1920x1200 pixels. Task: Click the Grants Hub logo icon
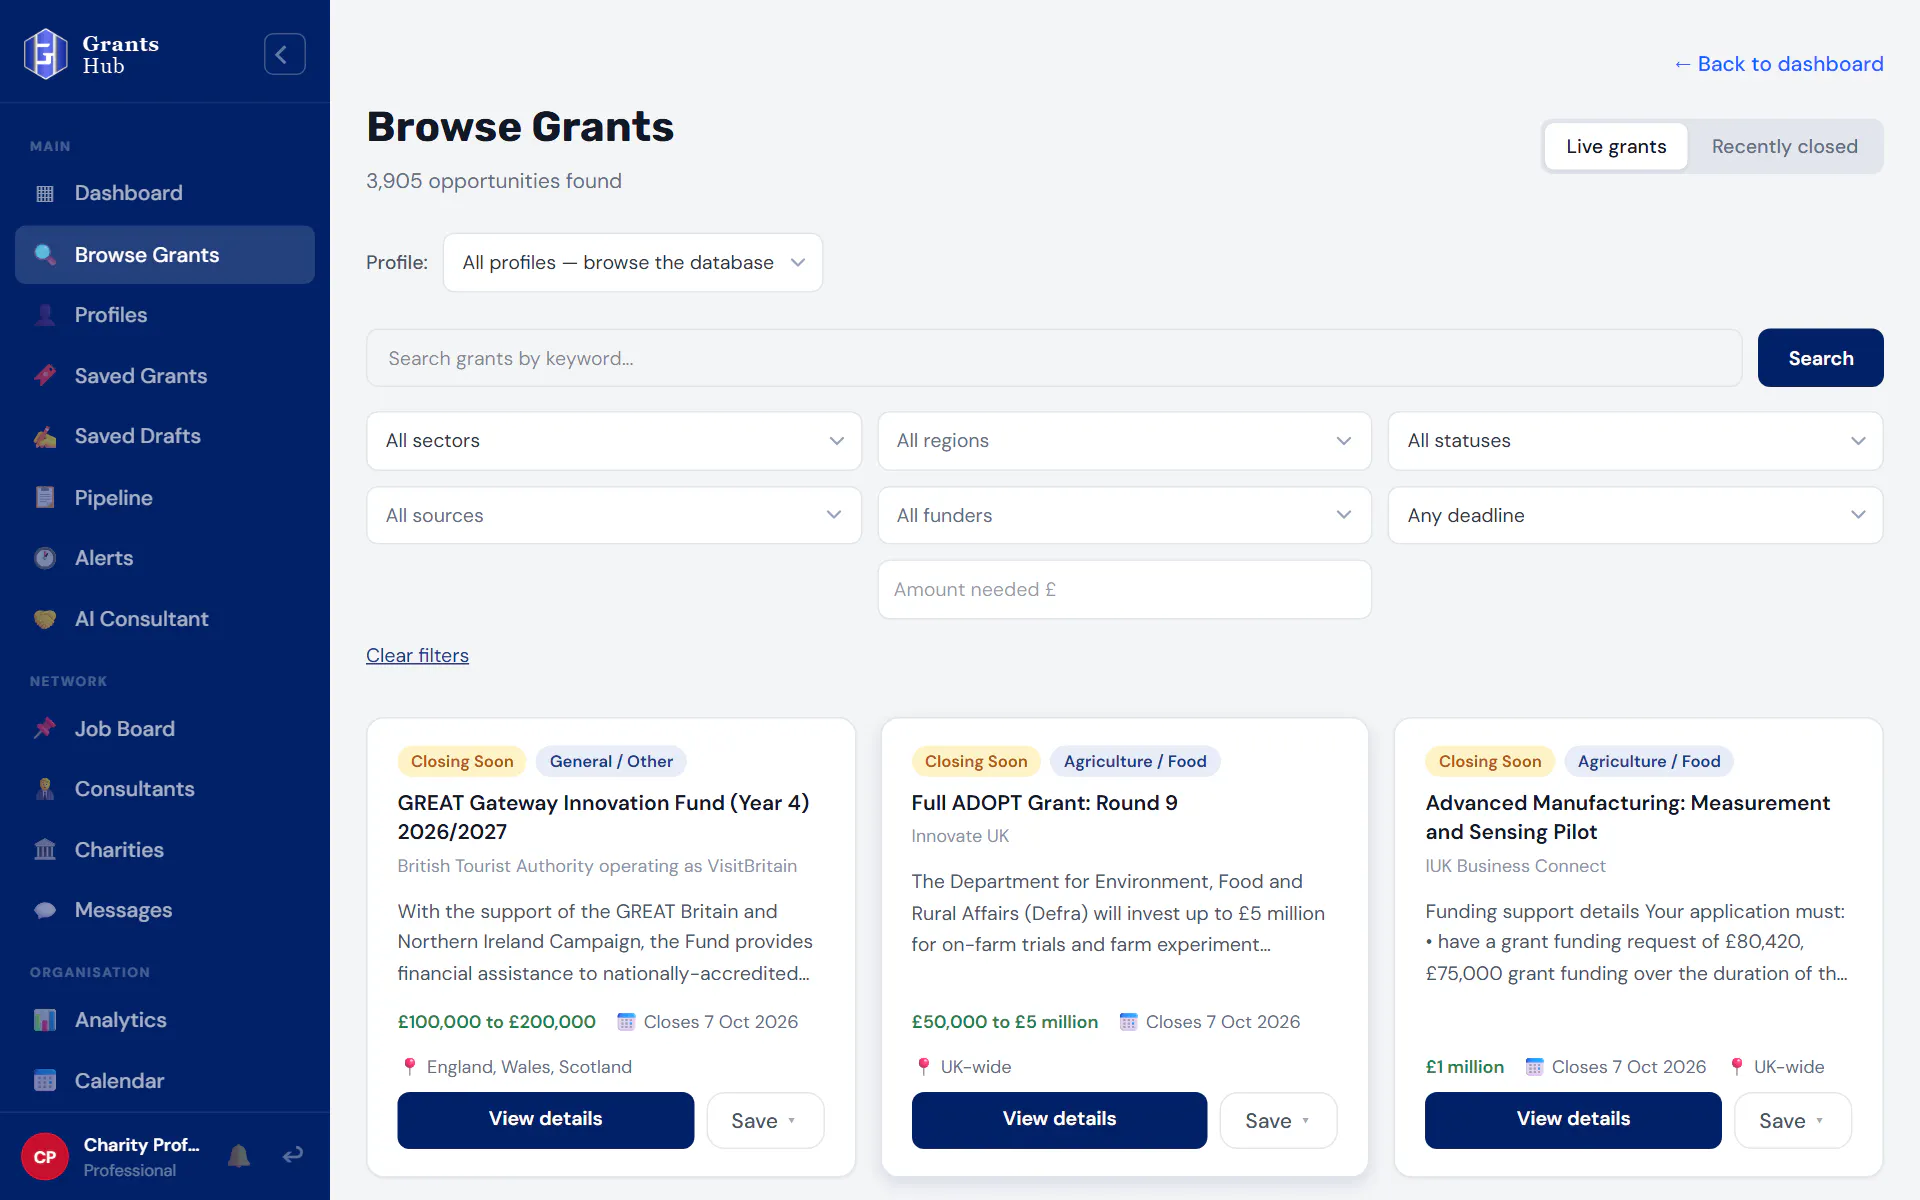(45, 54)
